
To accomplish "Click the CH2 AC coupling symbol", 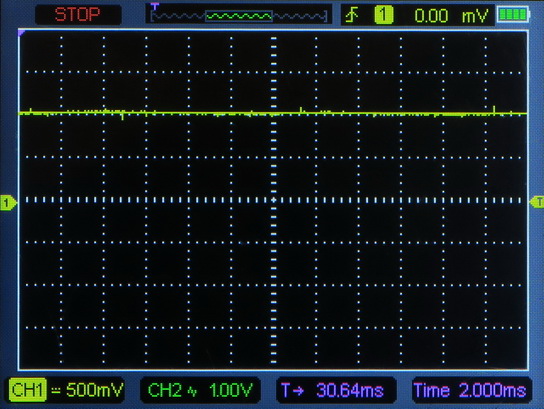I will [x=192, y=391].
